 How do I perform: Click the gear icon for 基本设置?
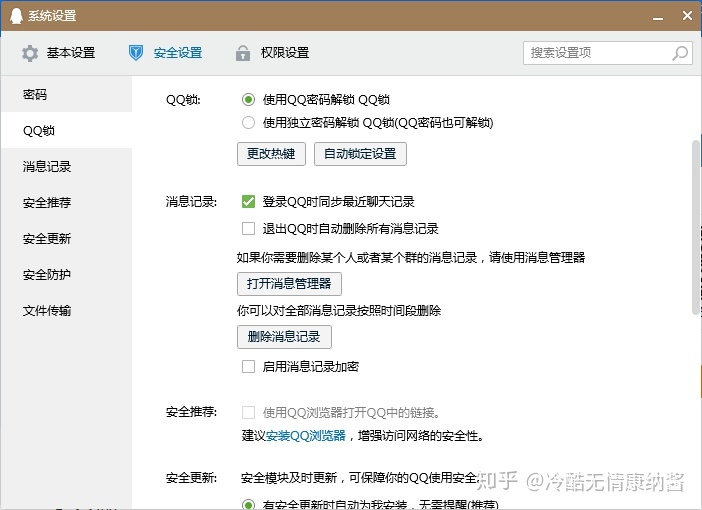pyautogui.click(x=30, y=53)
